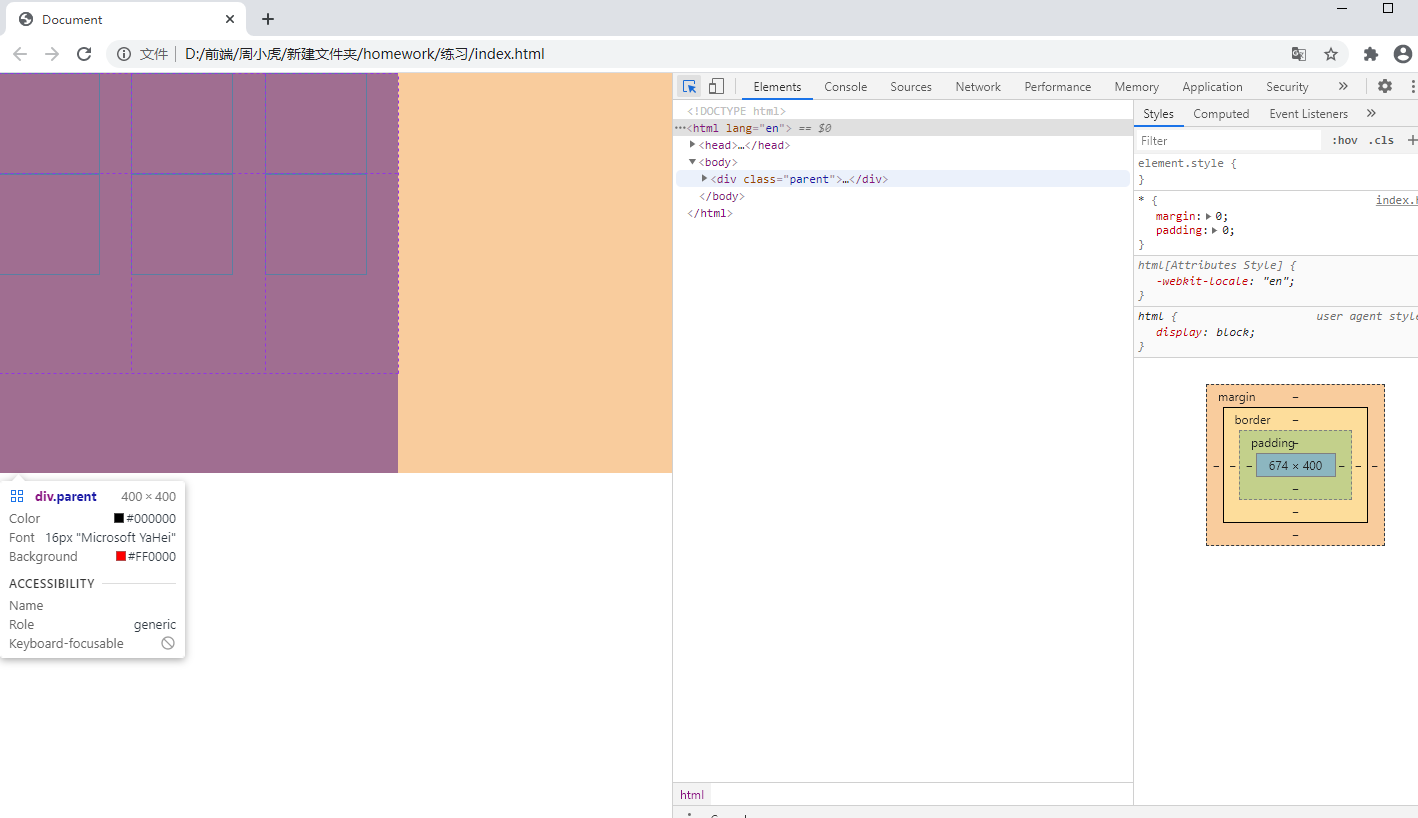1418x818 pixels.
Task: Select the Styles sidebar tab
Action: (x=1158, y=114)
